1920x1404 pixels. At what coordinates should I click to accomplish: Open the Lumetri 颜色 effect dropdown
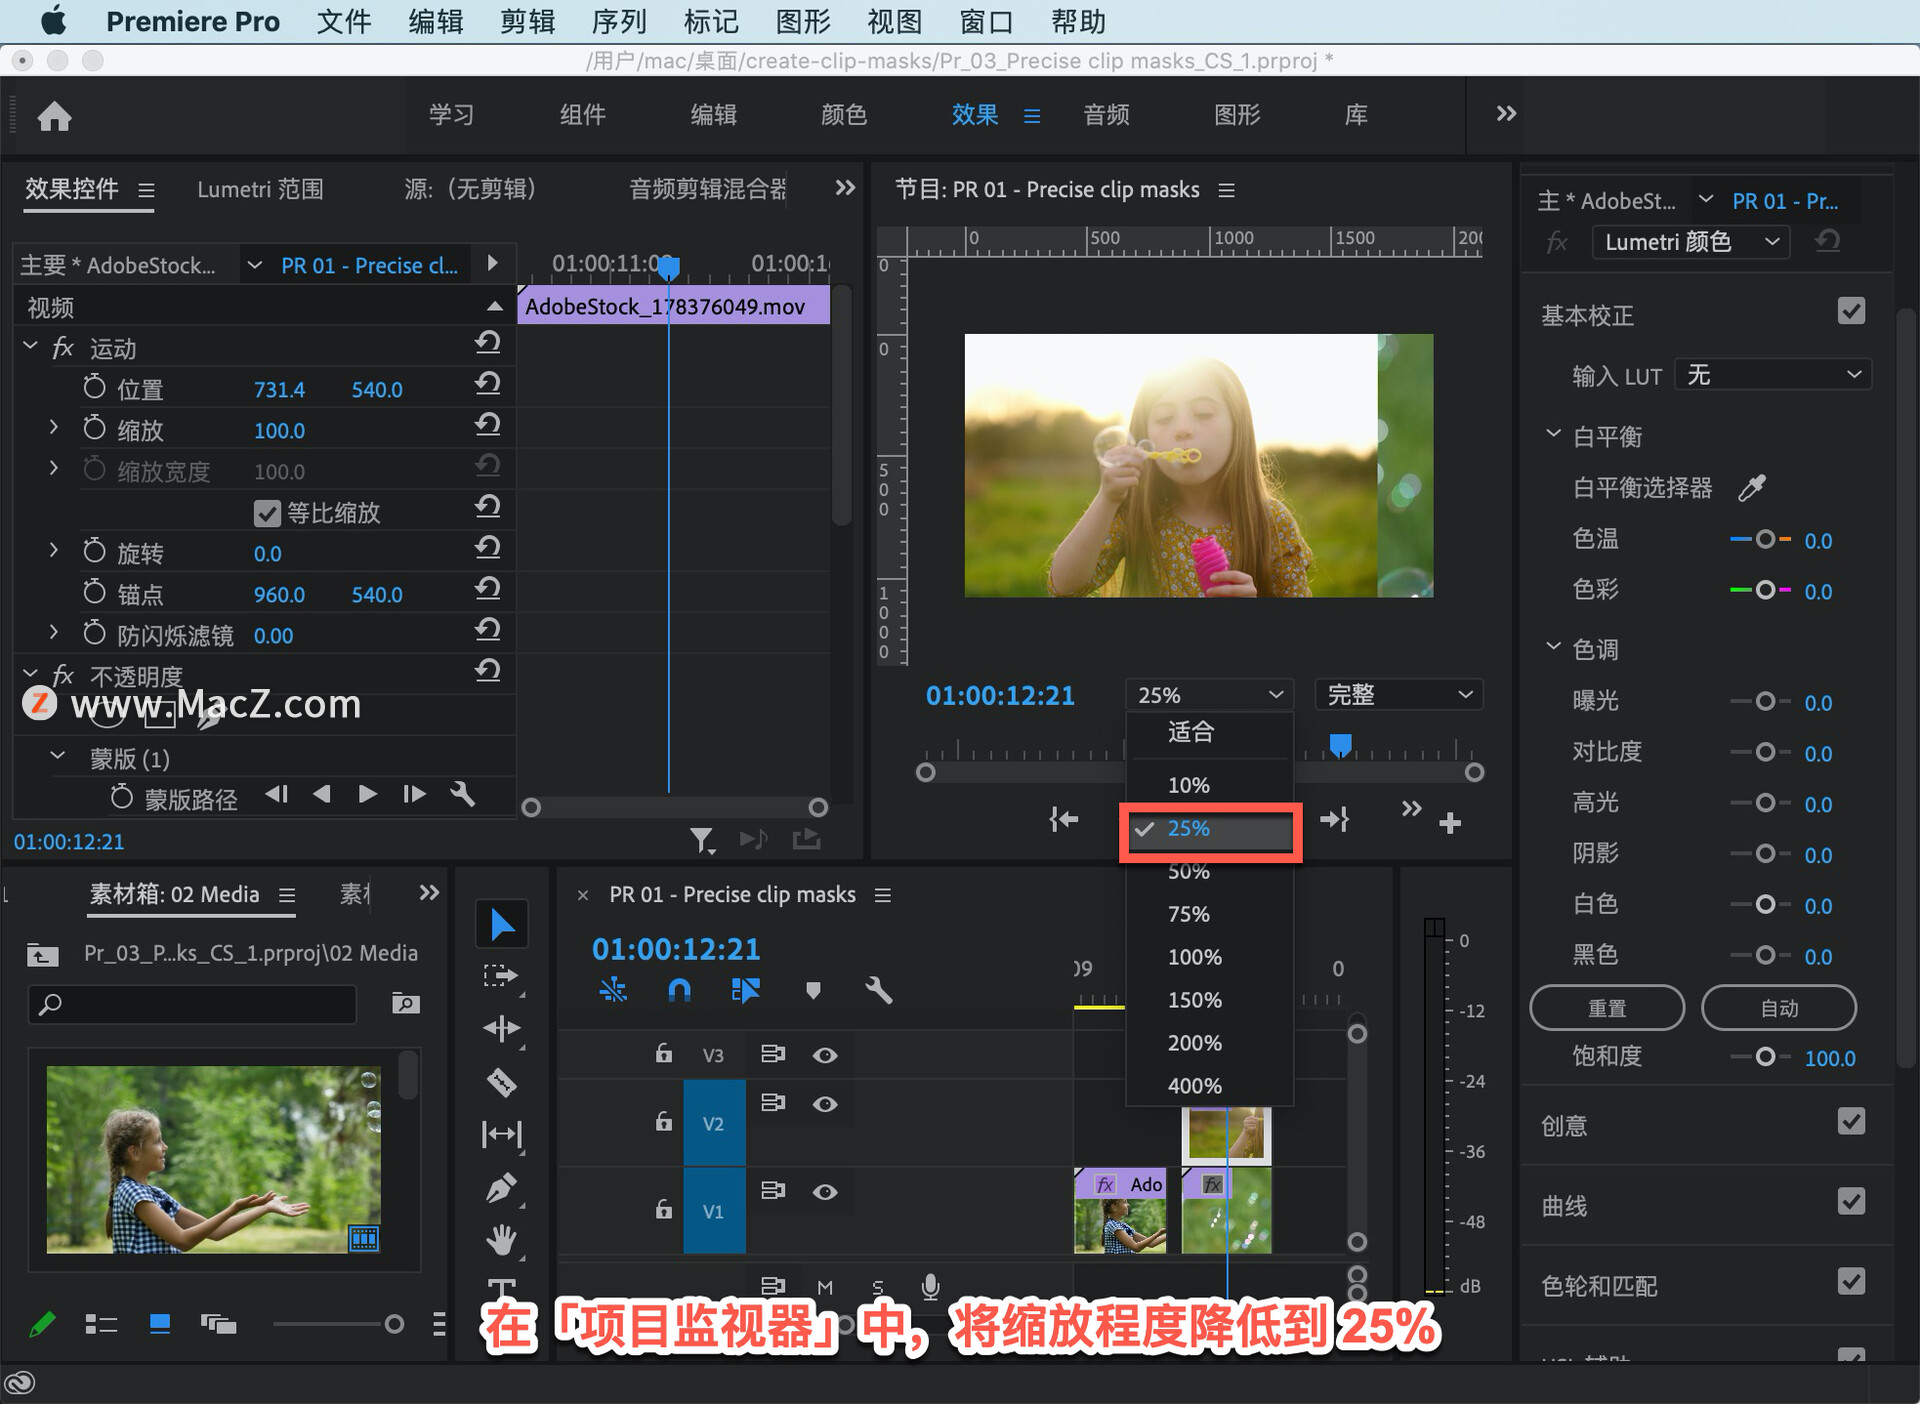(x=1691, y=242)
